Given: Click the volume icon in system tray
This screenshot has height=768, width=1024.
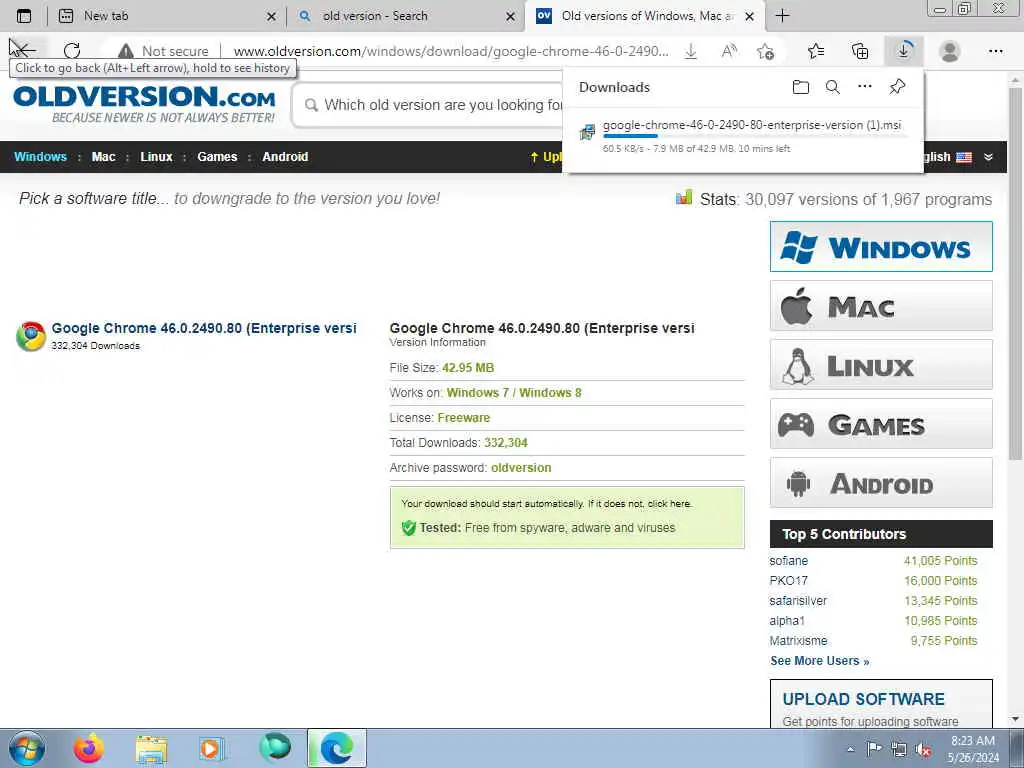Looking at the screenshot, I should pos(923,750).
